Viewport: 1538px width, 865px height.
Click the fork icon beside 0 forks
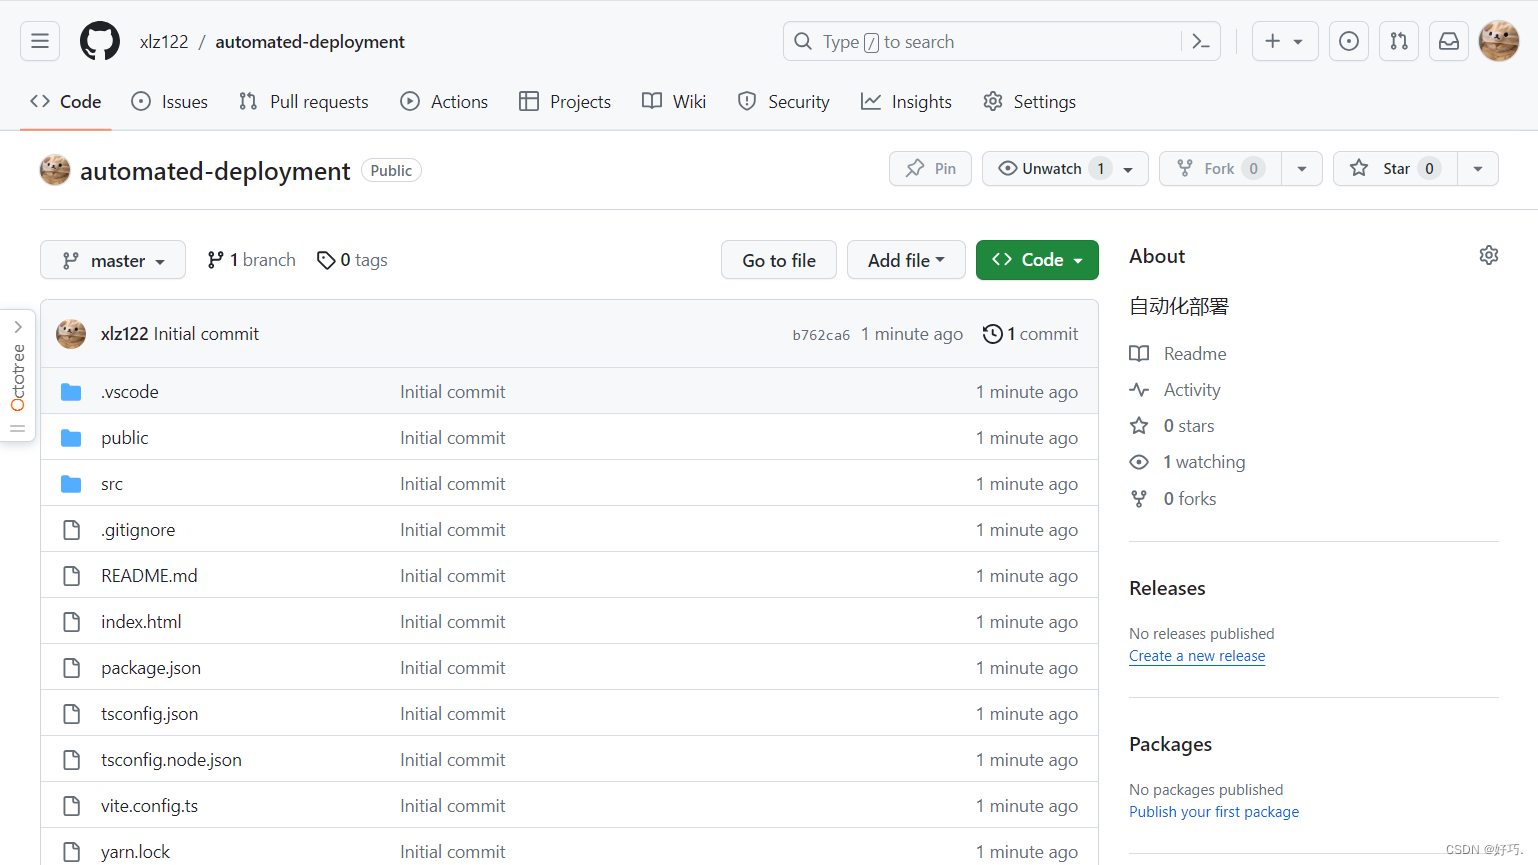click(1139, 499)
